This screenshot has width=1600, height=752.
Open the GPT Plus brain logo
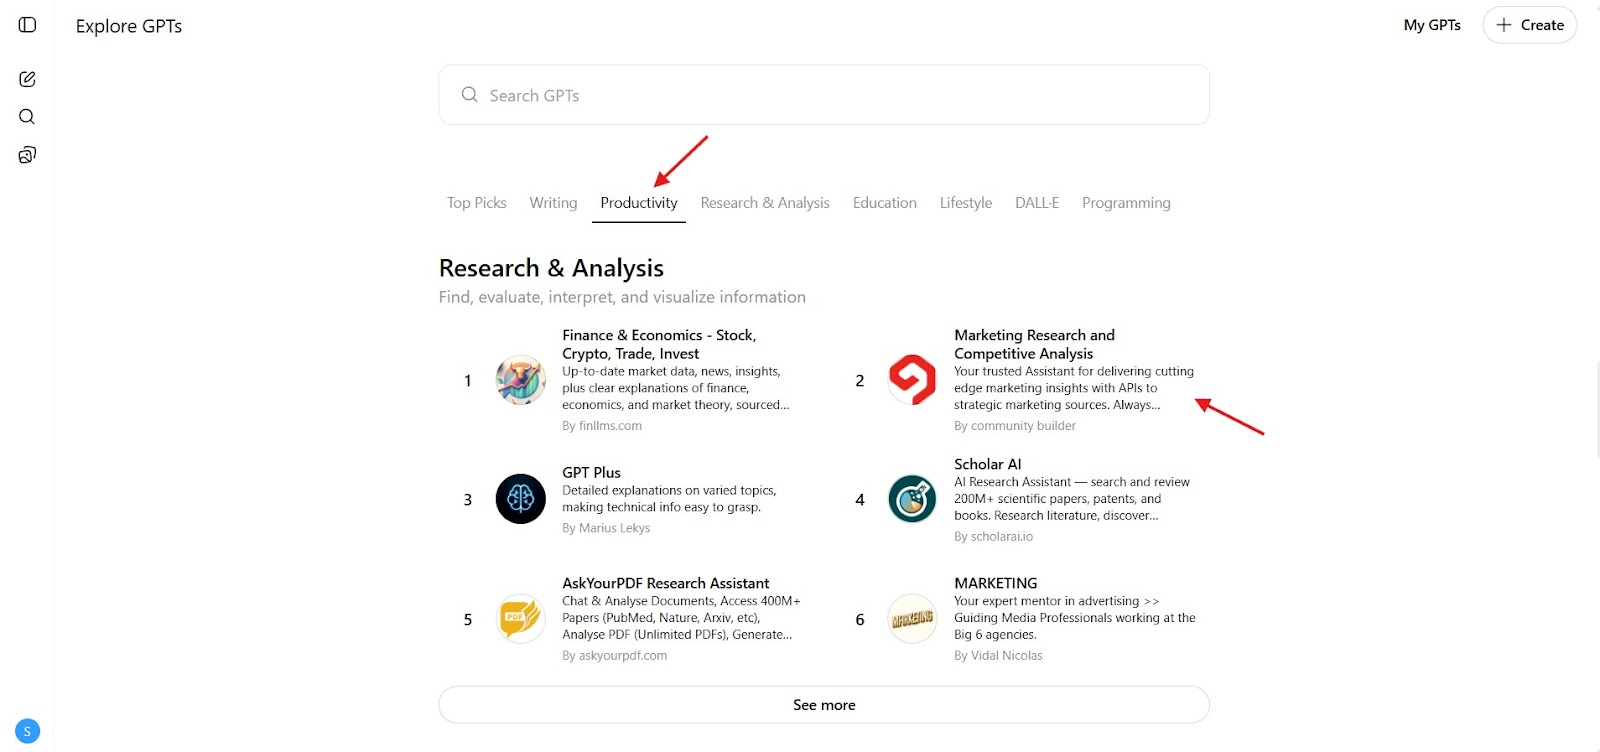point(521,499)
